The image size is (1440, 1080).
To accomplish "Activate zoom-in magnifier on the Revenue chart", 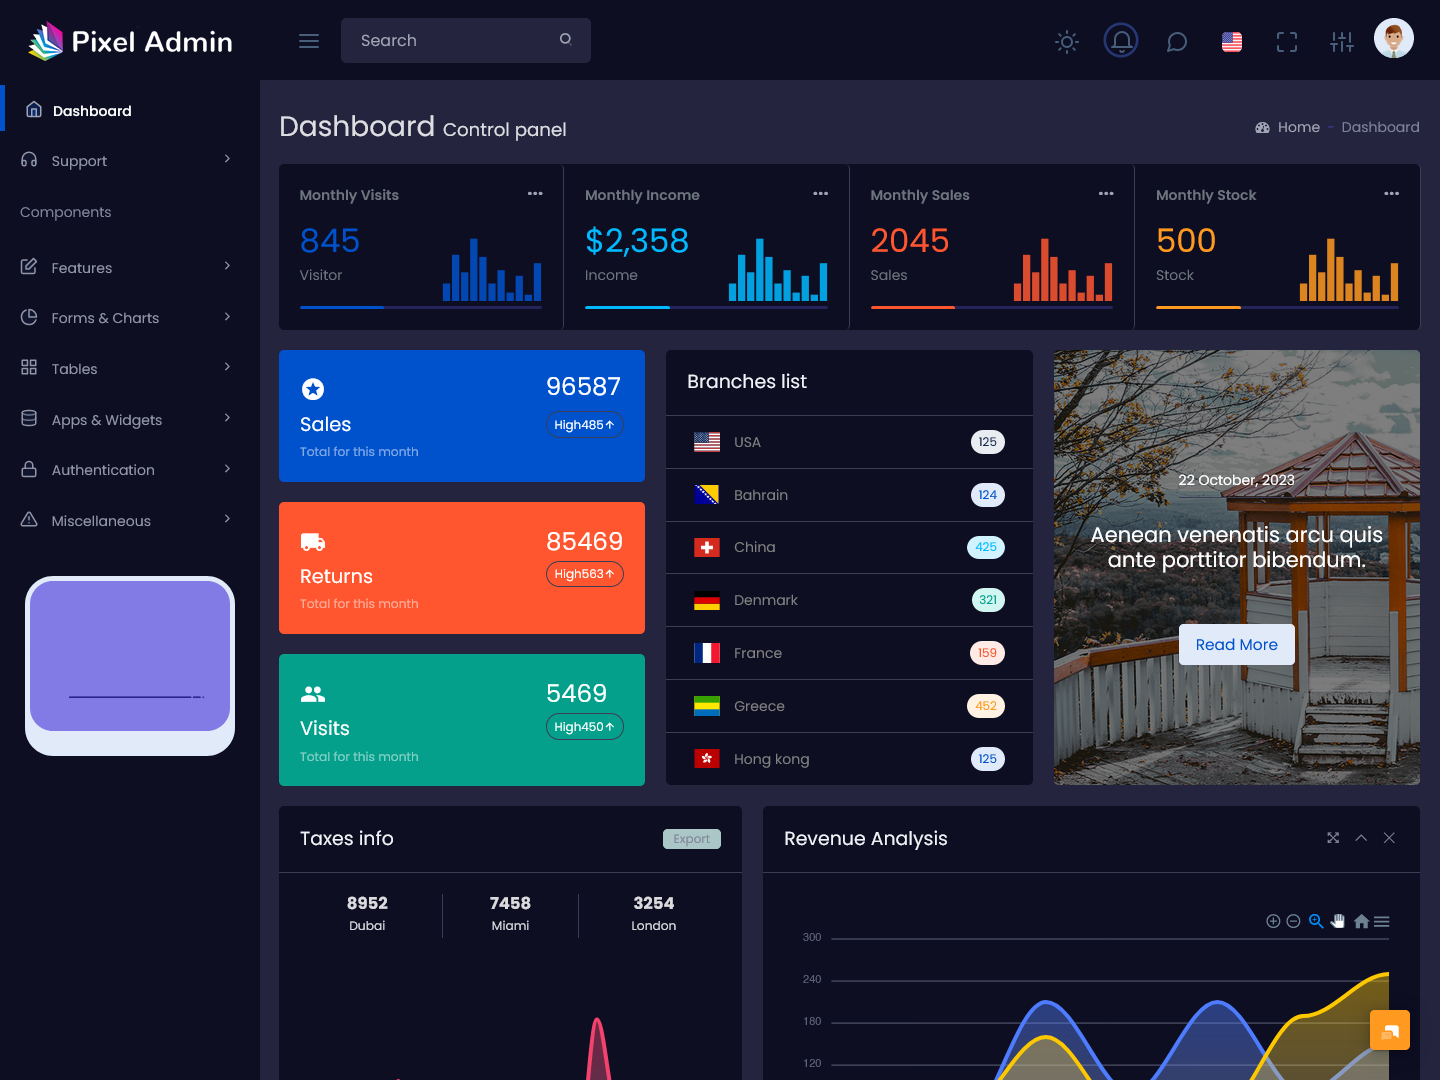I will (x=1316, y=920).
